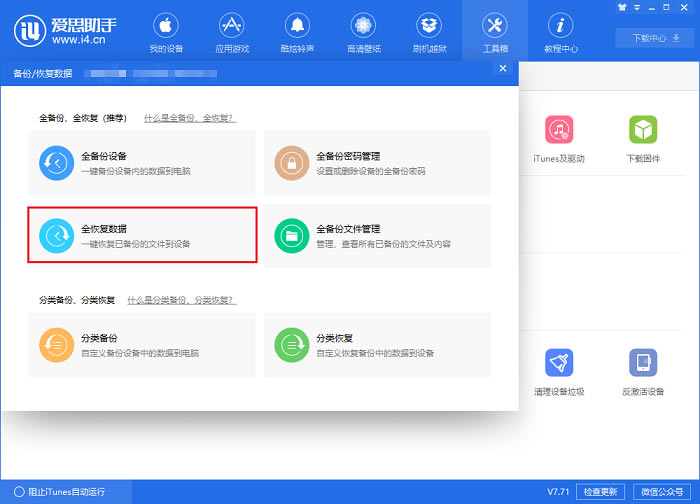Toggle 阻止iTunes自动运行 radio option
This screenshot has height=504, width=700.
click(19, 492)
